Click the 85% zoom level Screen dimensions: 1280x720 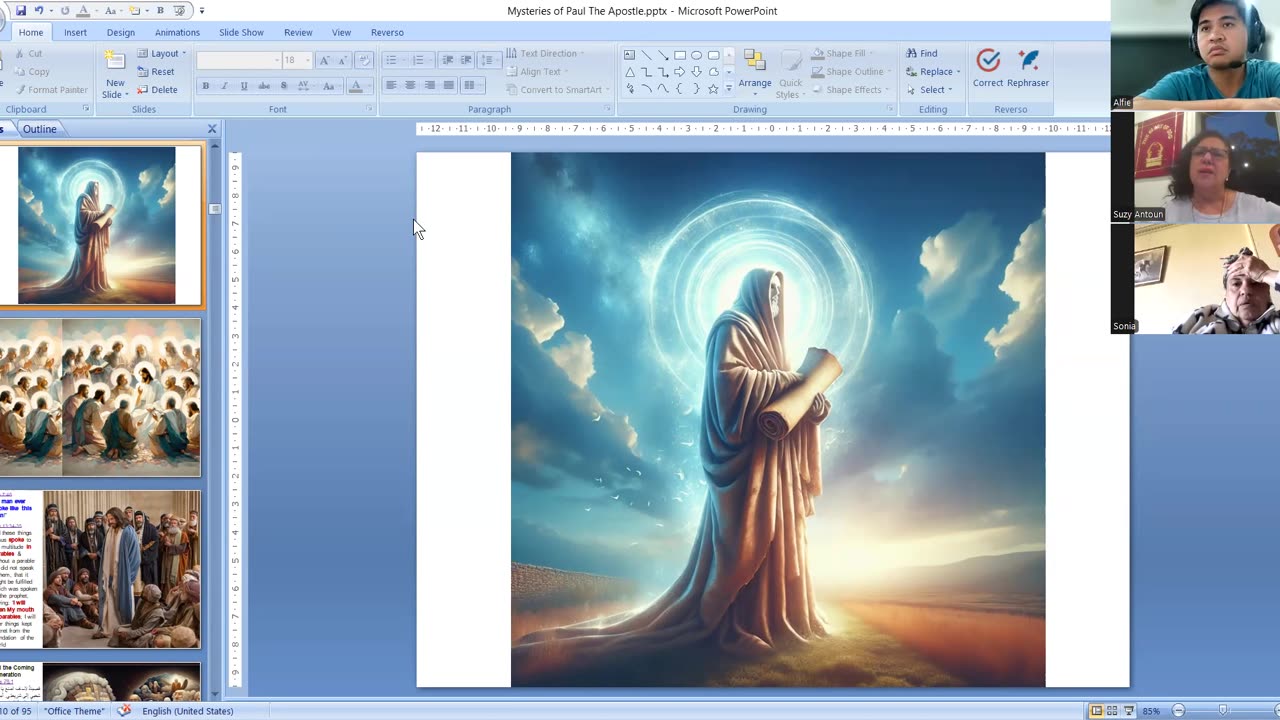point(1151,711)
